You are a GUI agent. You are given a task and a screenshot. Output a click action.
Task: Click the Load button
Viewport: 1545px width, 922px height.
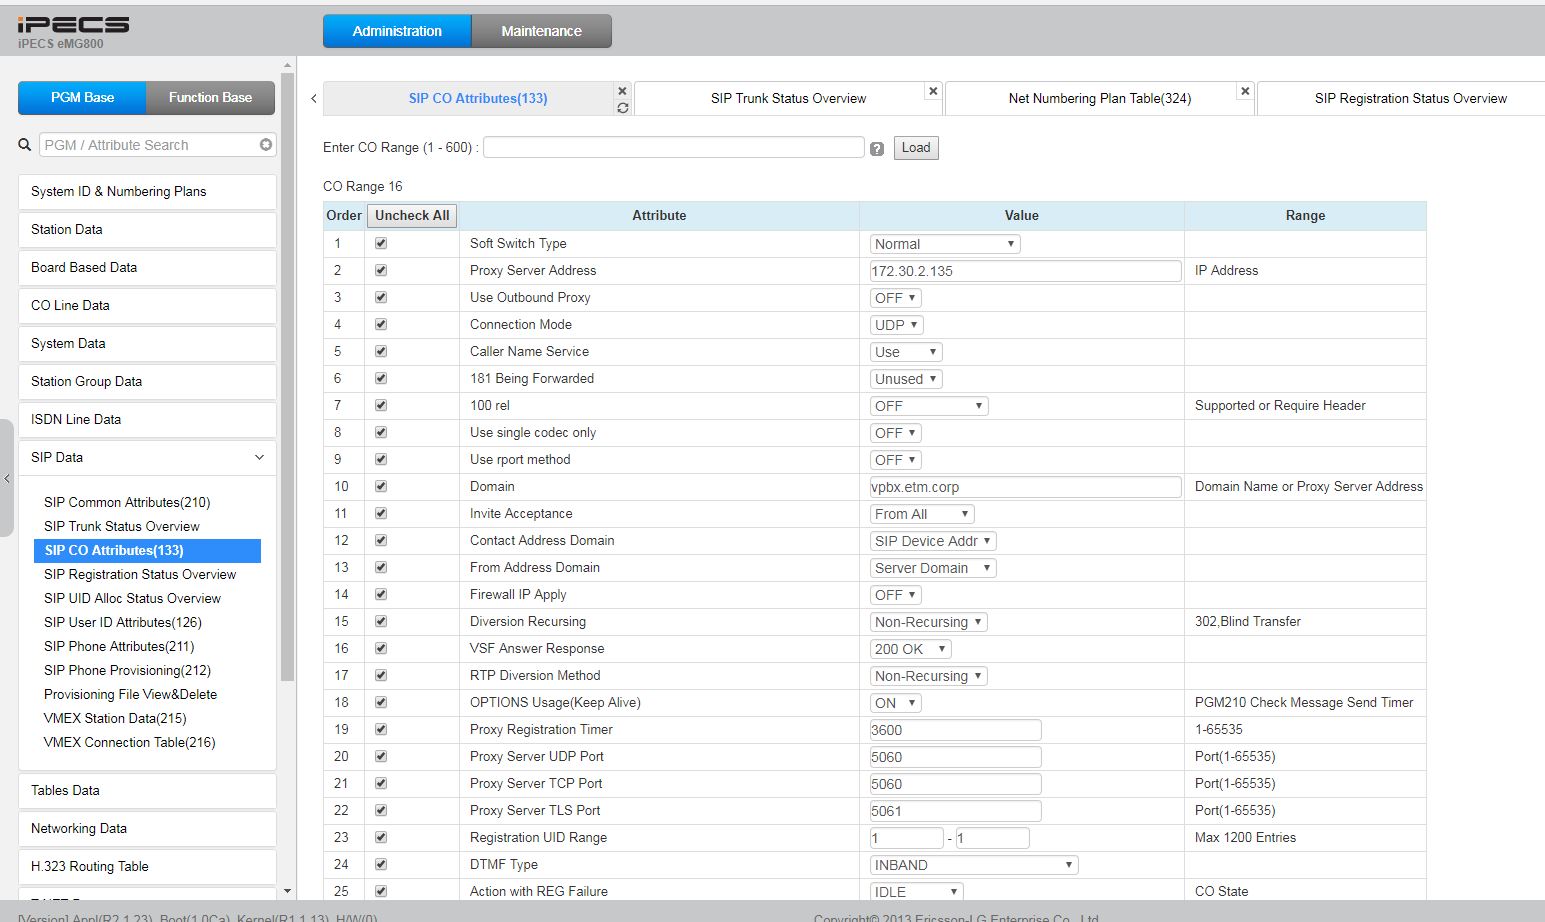click(916, 148)
